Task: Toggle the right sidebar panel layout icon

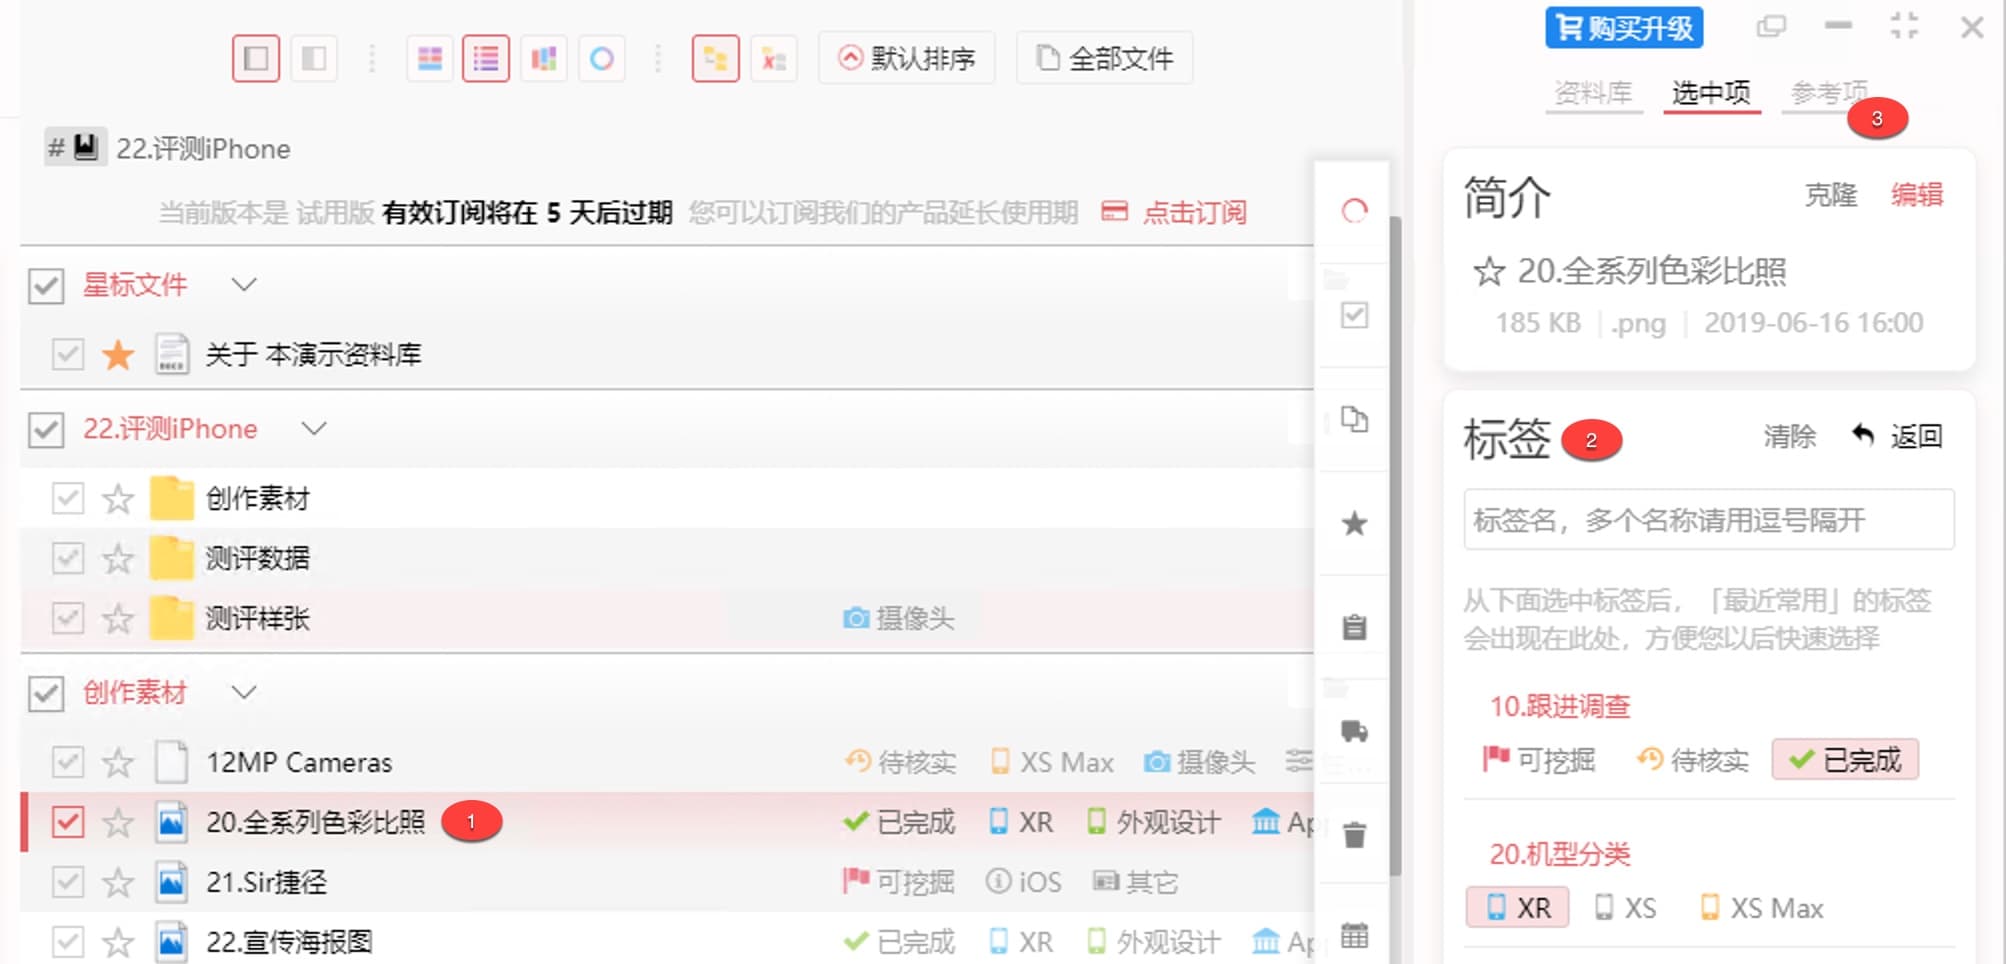Action: click(x=314, y=58)
